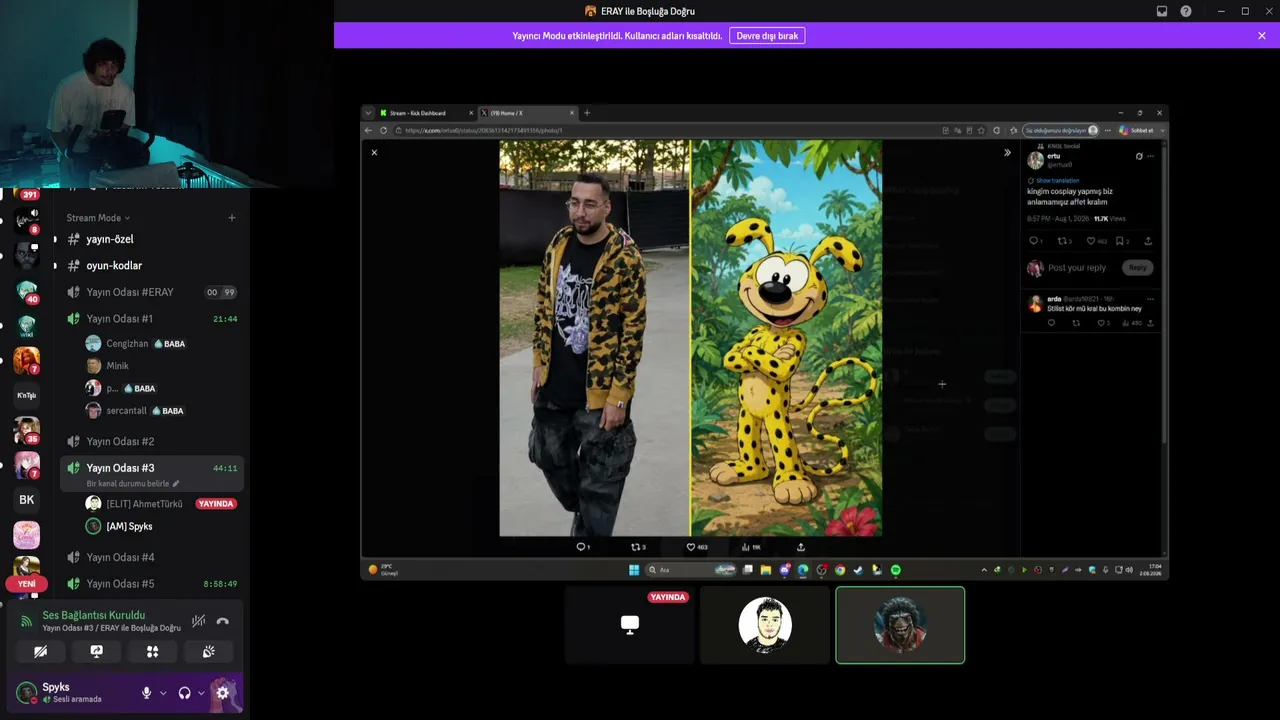
Task: Toggle noise suppression icon in voice panel
Action: click(x=199, y=621)
